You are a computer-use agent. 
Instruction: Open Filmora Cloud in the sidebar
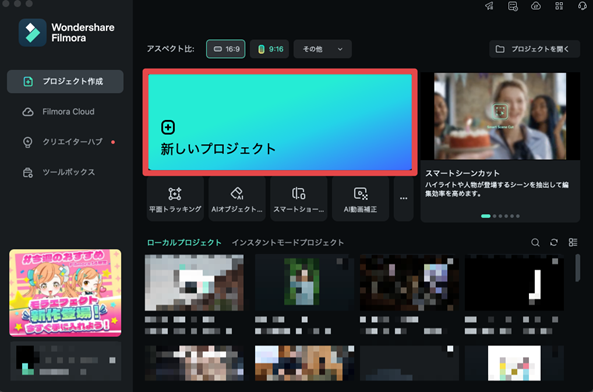coord(65,112)
